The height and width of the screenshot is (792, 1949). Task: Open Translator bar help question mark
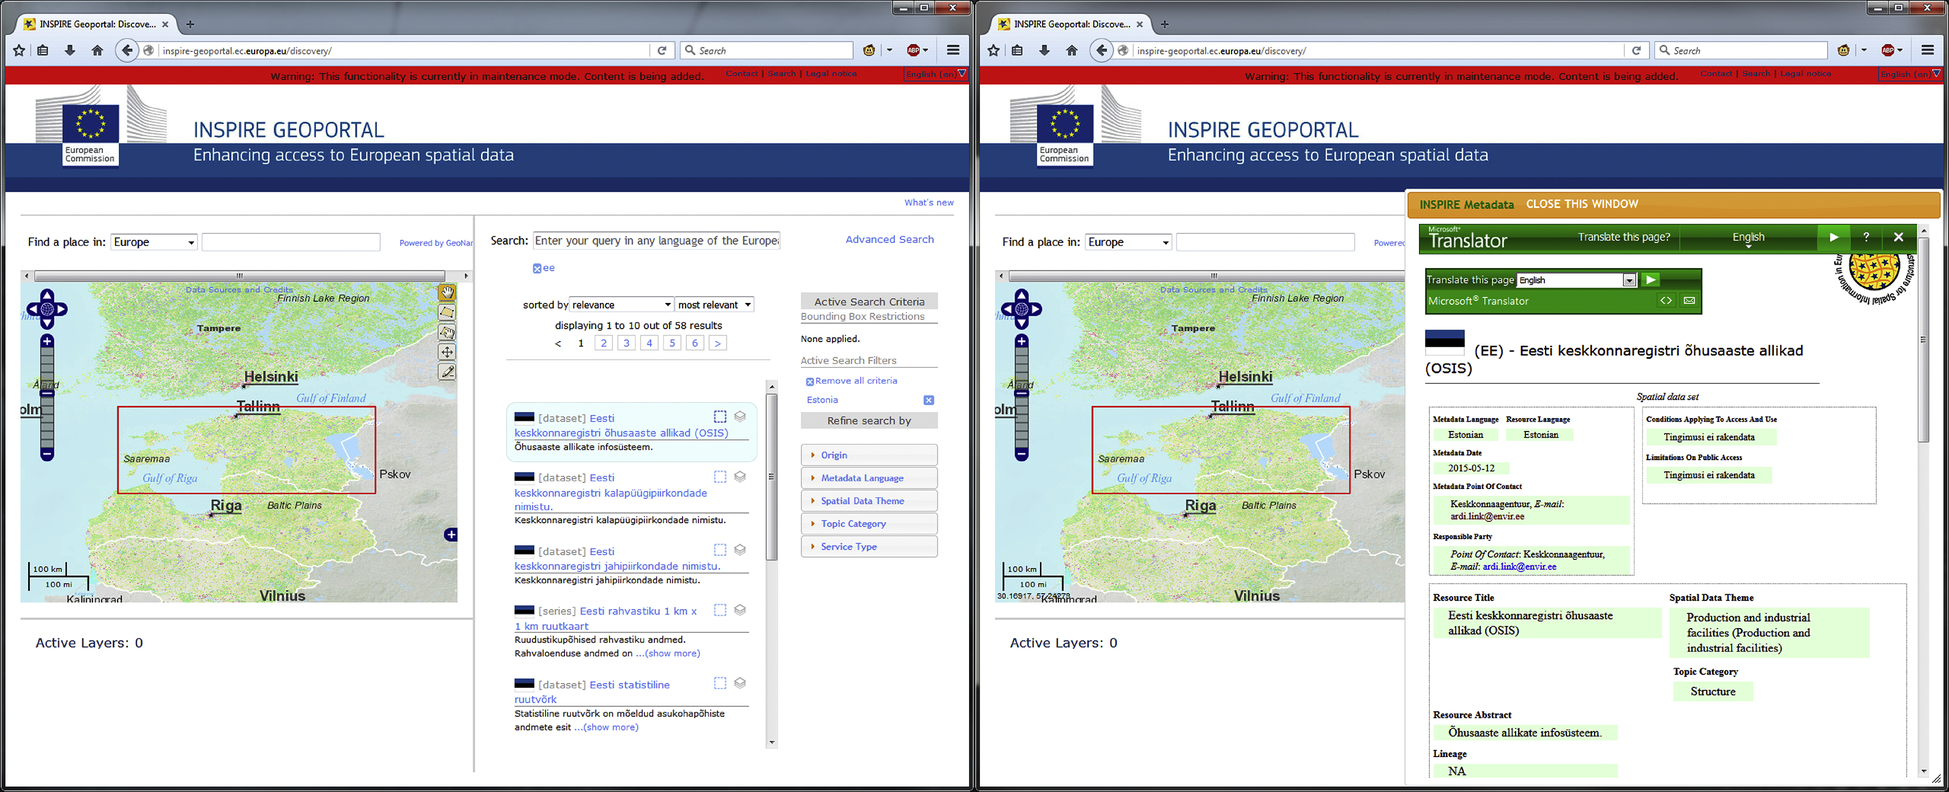(1866, 237)
